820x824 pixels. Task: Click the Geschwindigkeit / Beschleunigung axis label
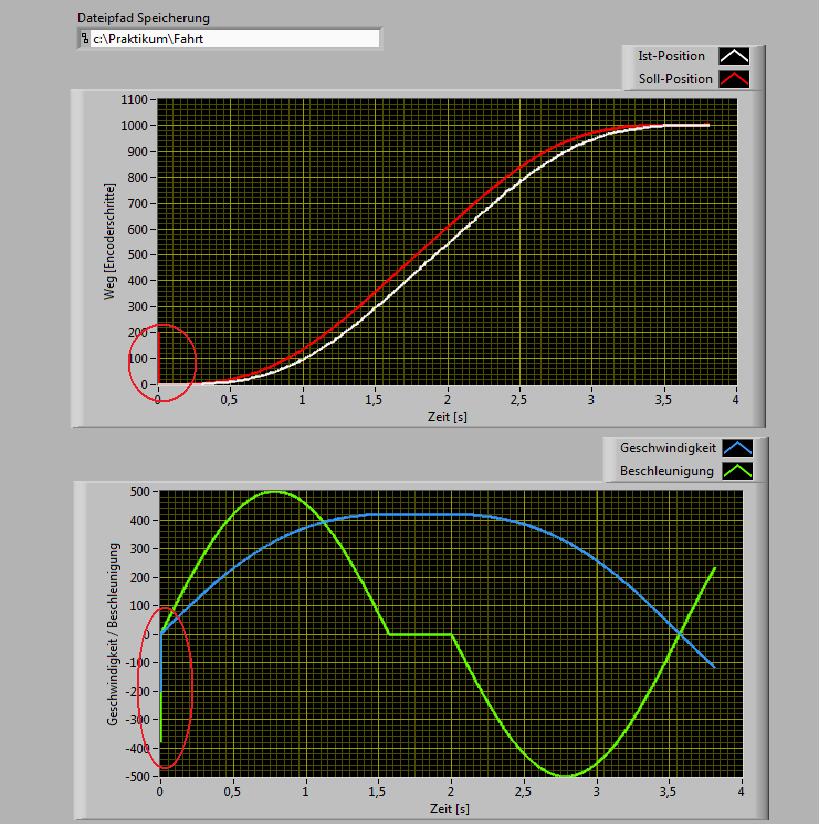click(x=112, y=634)
